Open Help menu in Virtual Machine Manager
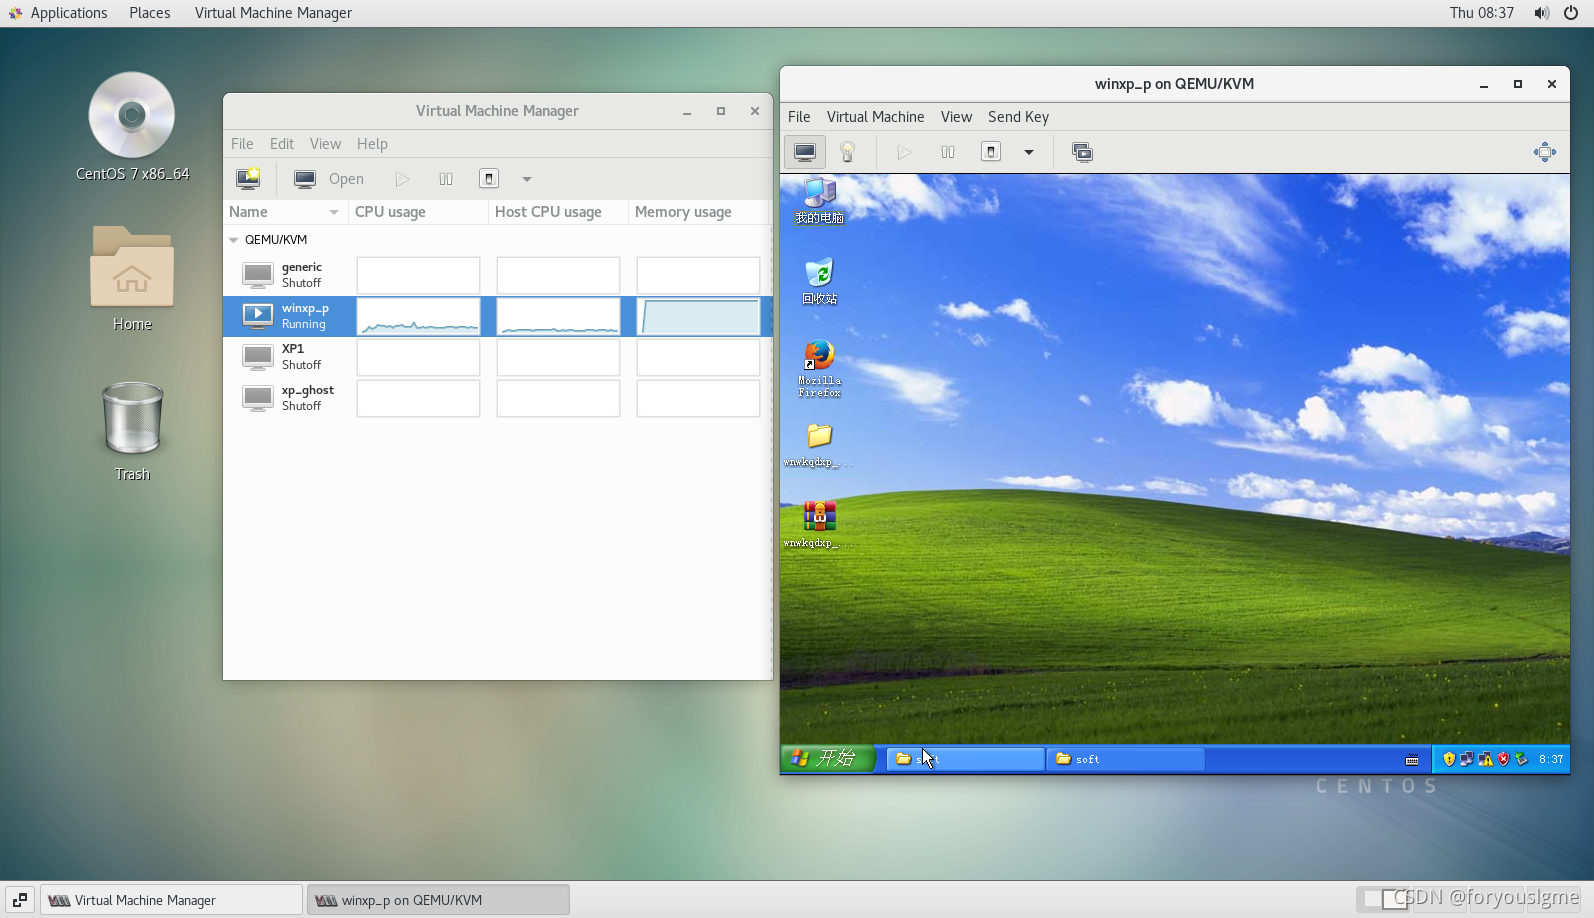The height and width of the screenshot is (918, 1594). [372, 144]
